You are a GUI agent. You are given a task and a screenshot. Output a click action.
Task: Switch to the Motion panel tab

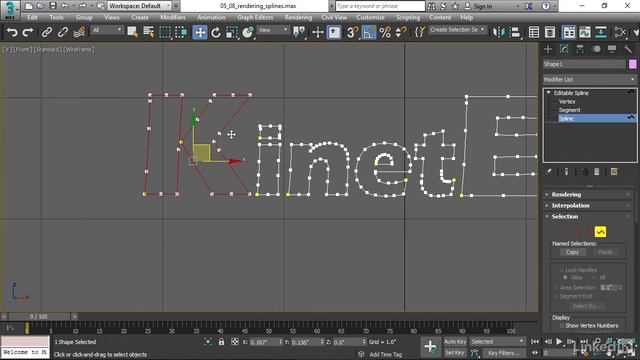[x=596, y=49]
